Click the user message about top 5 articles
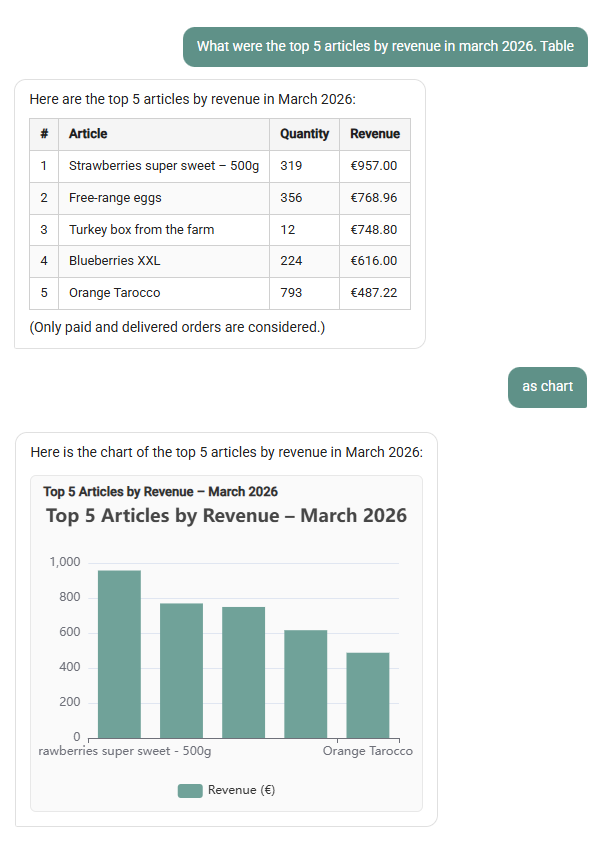600x850 pixels. click(x=385, y=47)
